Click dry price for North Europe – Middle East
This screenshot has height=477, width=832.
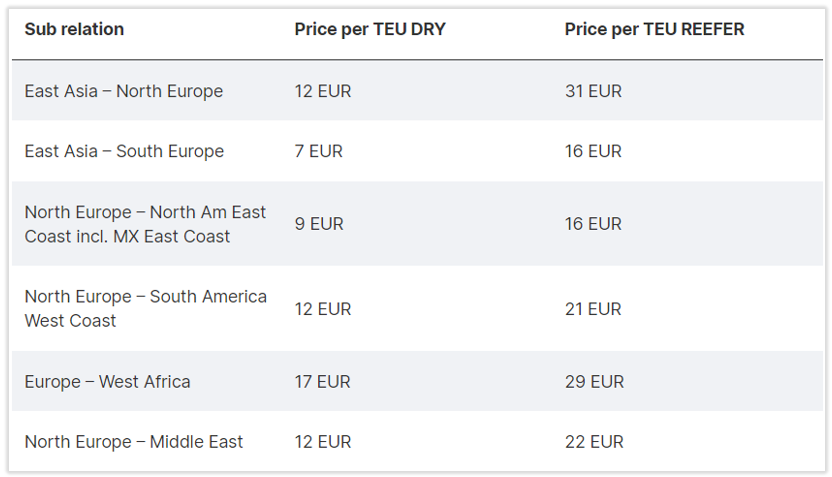322,441
